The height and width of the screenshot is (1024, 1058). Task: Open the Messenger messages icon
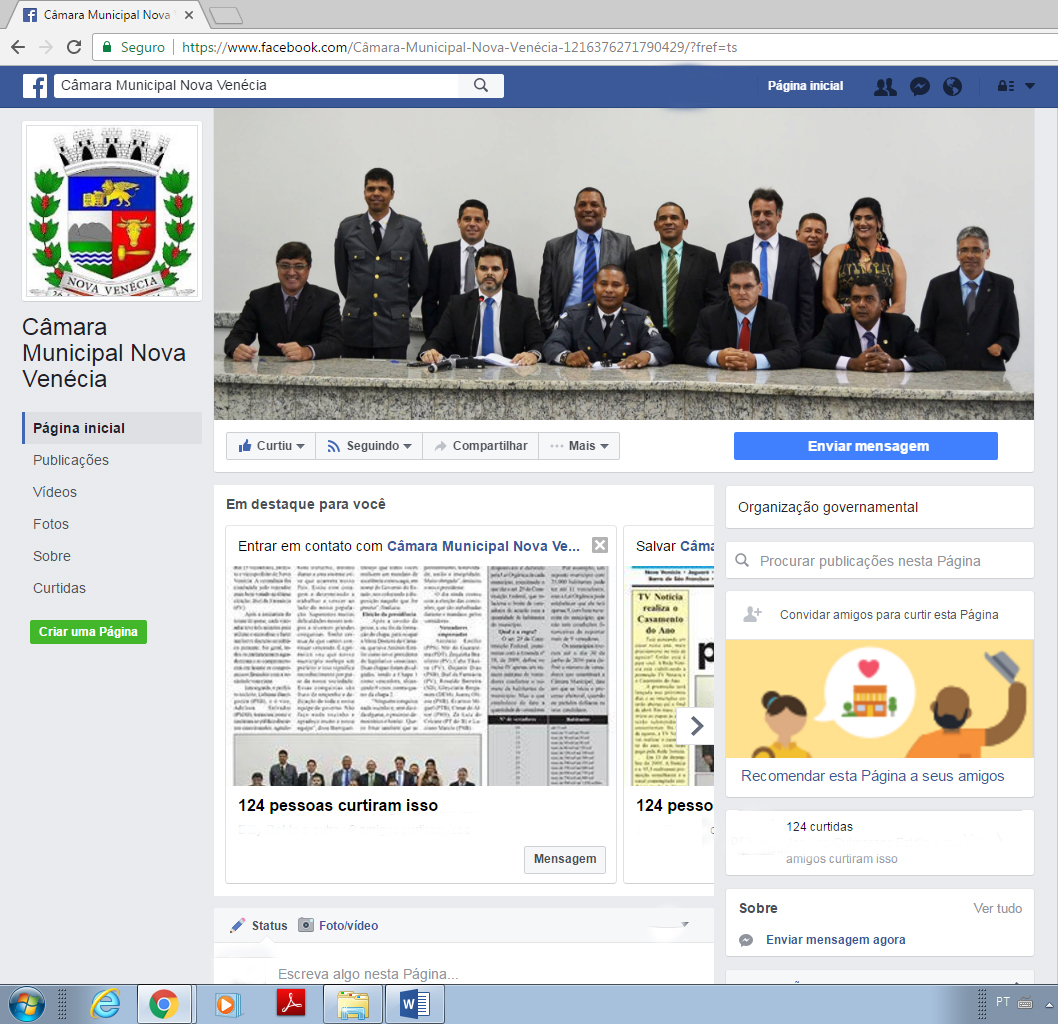point(919,86)
